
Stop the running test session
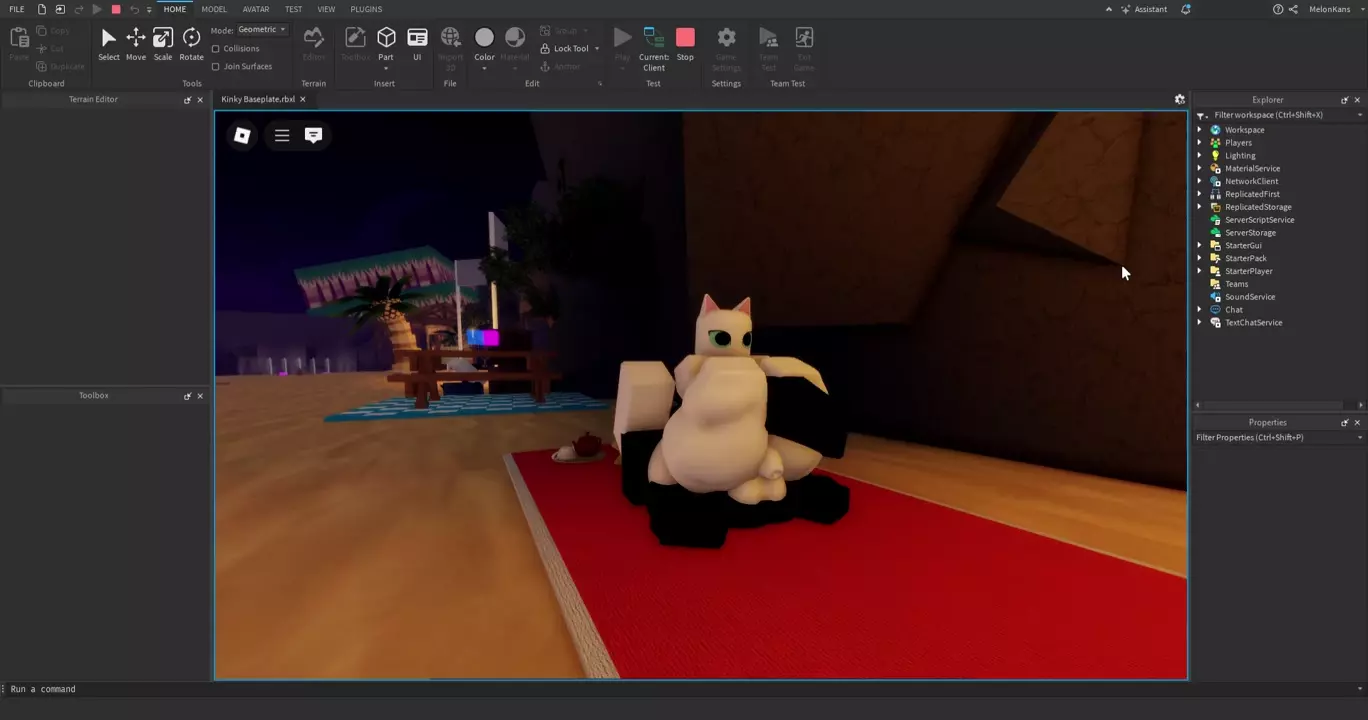685,44
